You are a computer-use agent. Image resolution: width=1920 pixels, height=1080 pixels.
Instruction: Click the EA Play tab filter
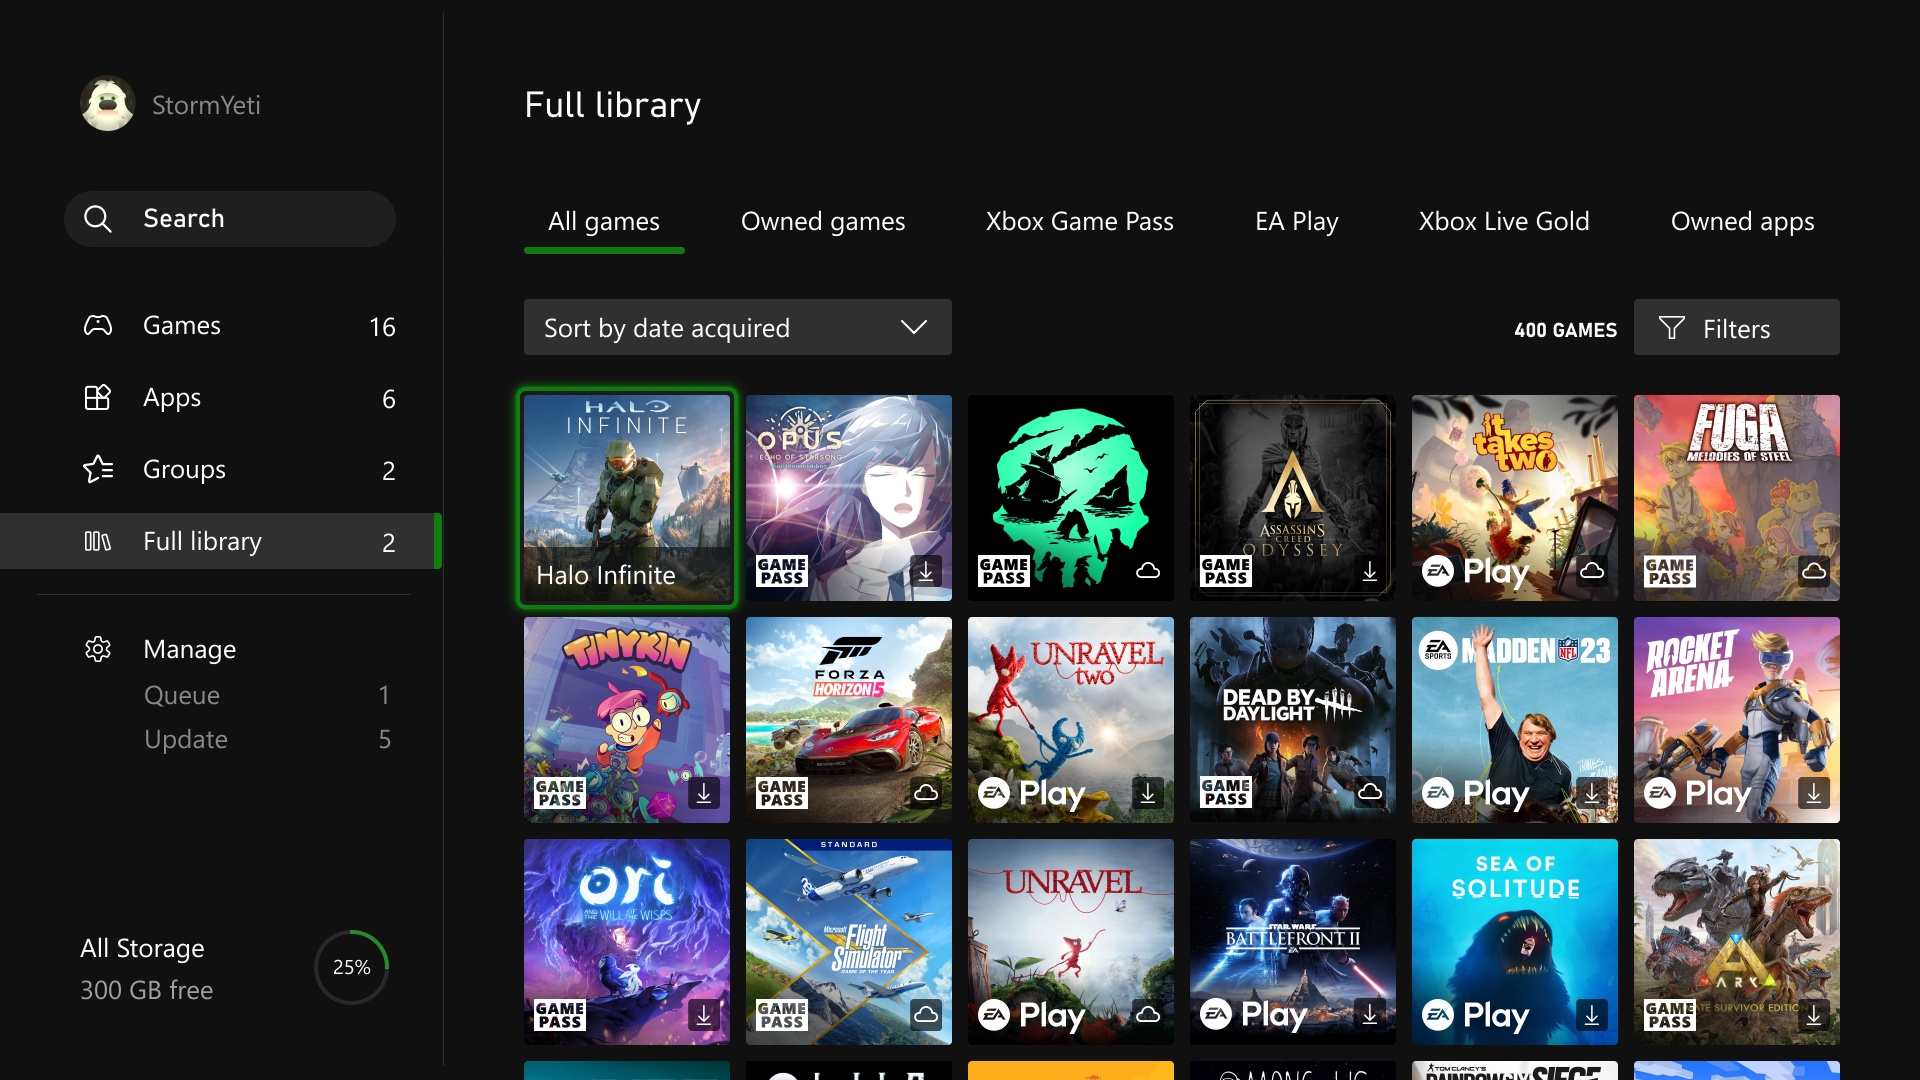pyautogui.click(x=1295, y=222)
